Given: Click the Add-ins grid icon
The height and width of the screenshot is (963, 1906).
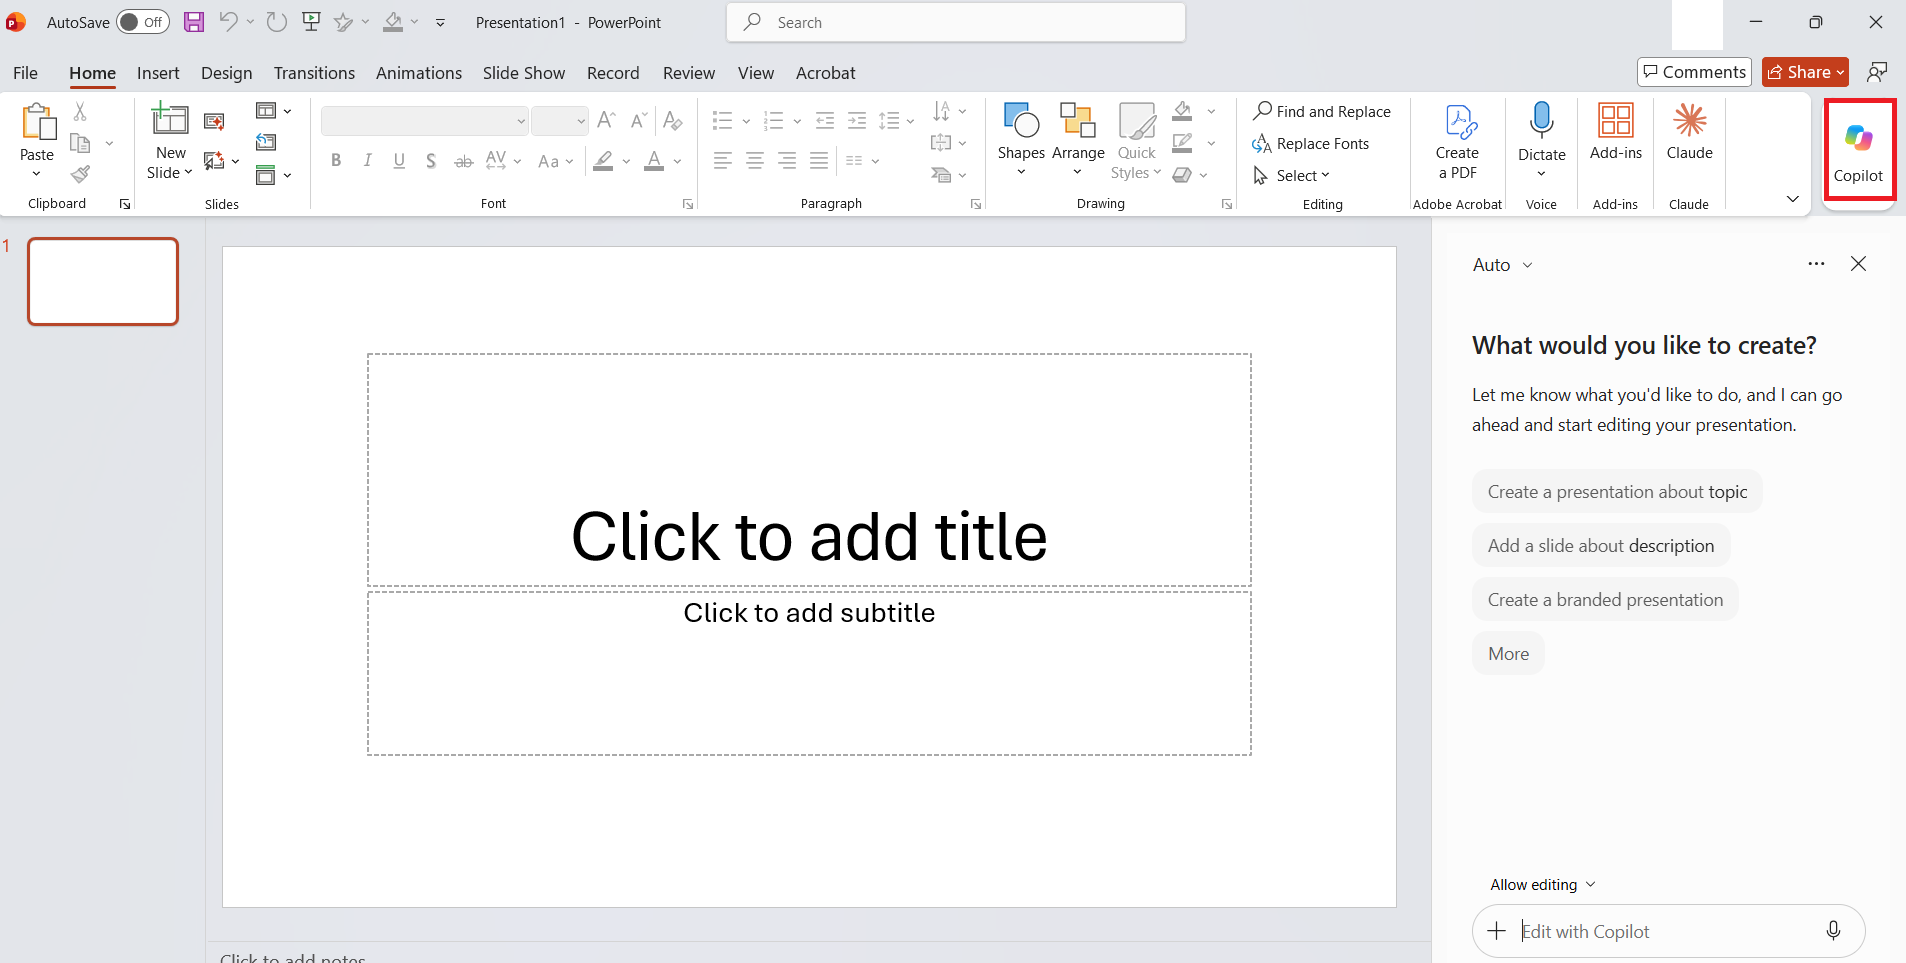Looking at the screenshot, I should tap(1615, 121).
